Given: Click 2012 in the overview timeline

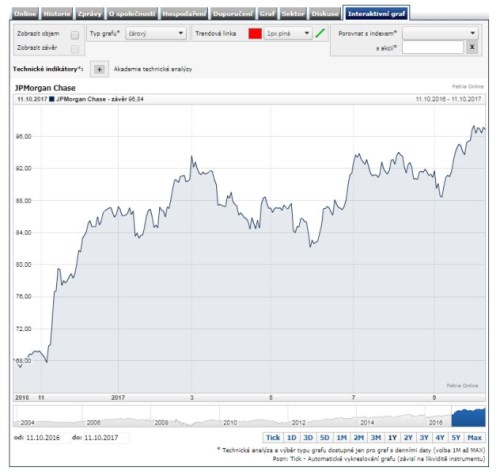Looking at the screenshot, I should coord(298,423).
